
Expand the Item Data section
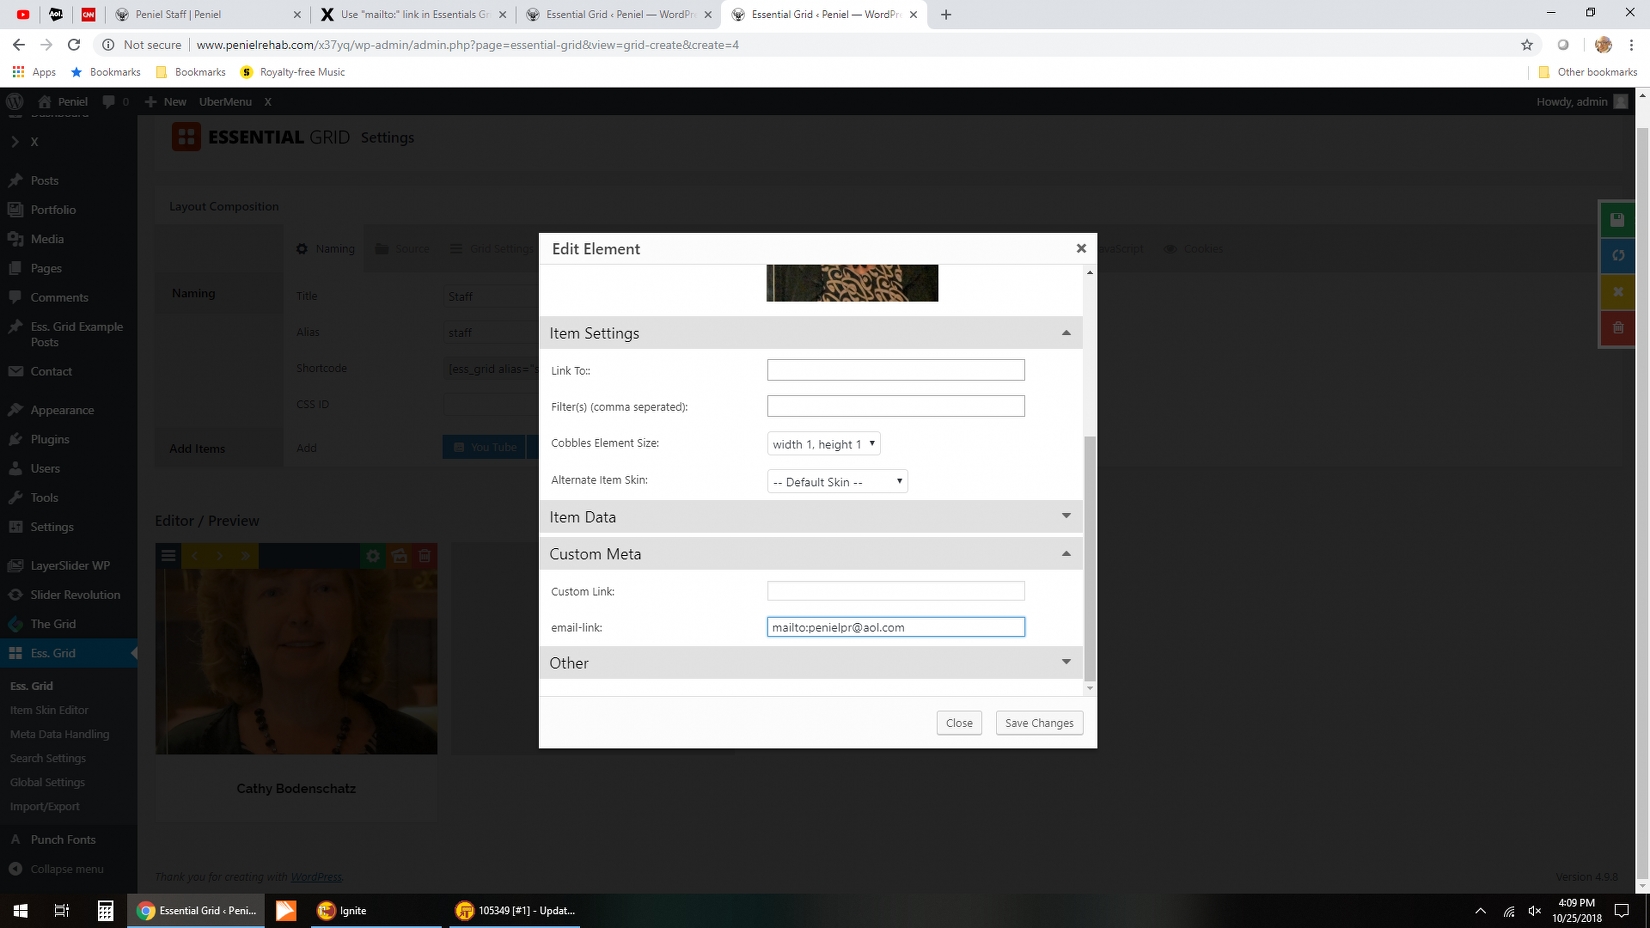coord(1066,516)
